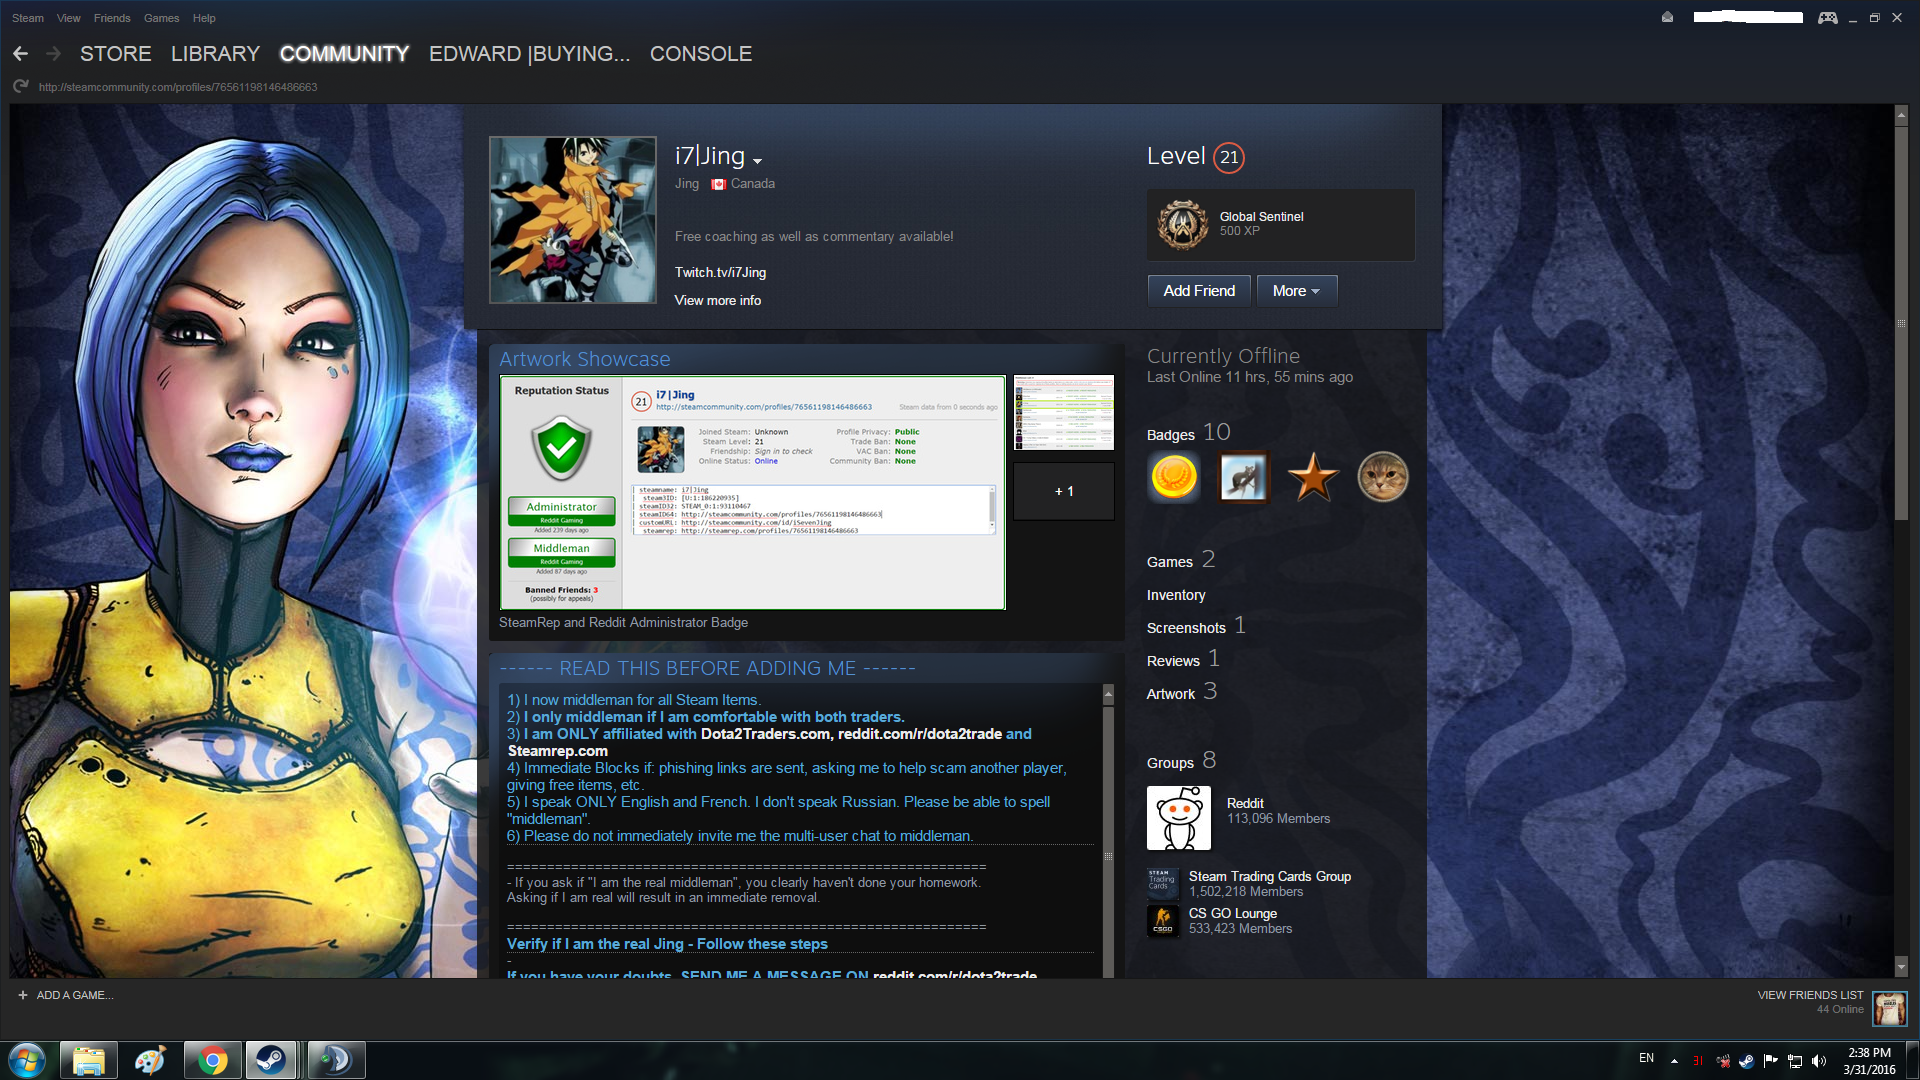This screenshot has height=1080, width=1920.
Task: Click the gold coin badge icon
Action: (x=1174, y=477)
